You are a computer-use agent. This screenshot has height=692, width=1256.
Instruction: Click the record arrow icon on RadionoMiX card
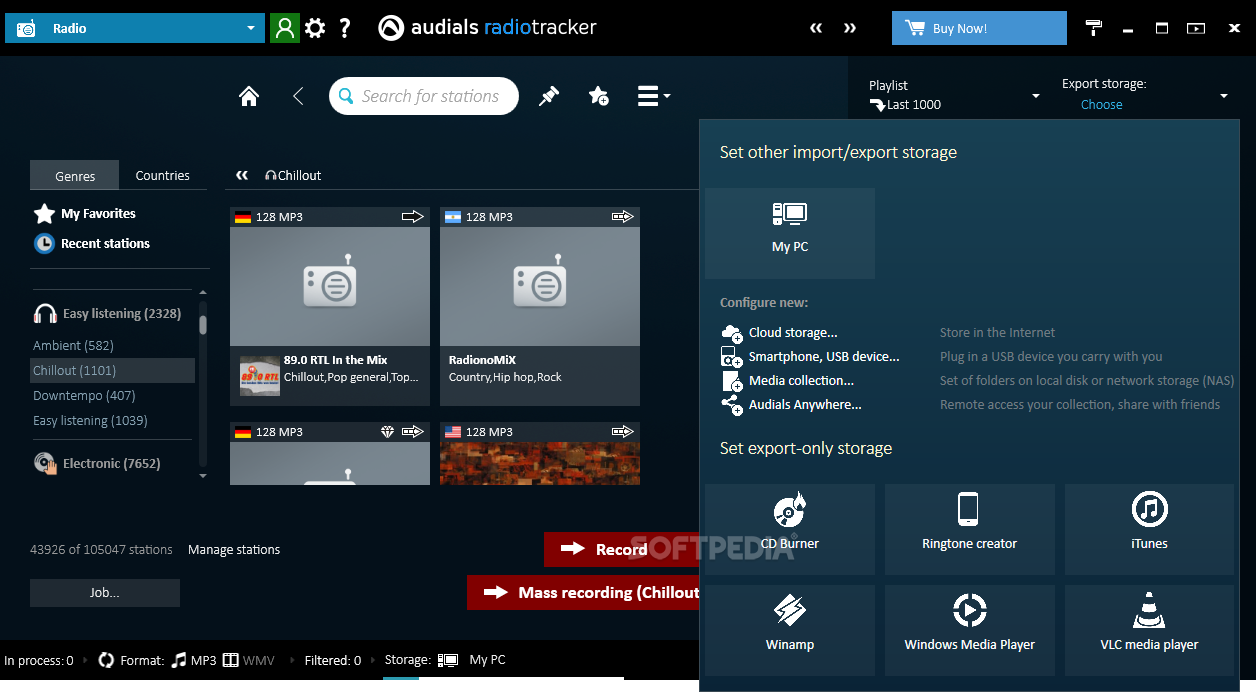pyautogui.click(x=623, y=216)
